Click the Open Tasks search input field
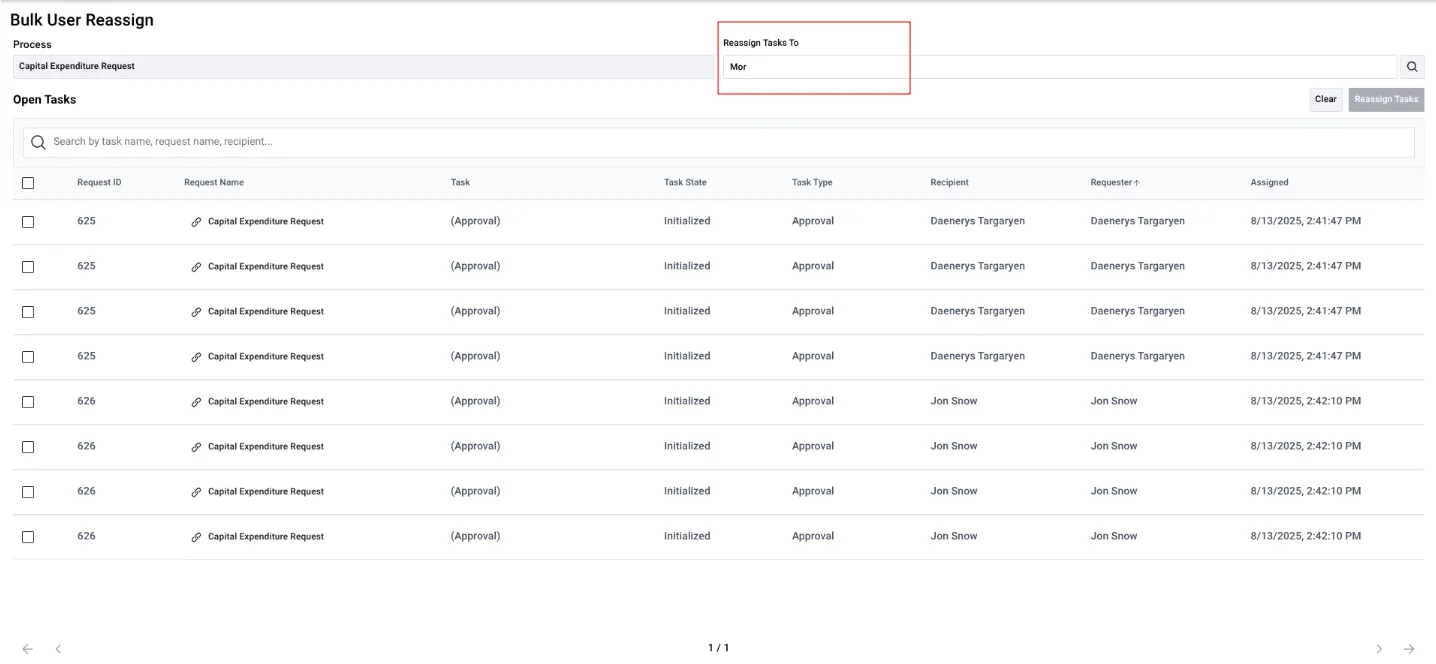Image resolution: width=1436 pixels, height=664 pixels. [400, 142]
